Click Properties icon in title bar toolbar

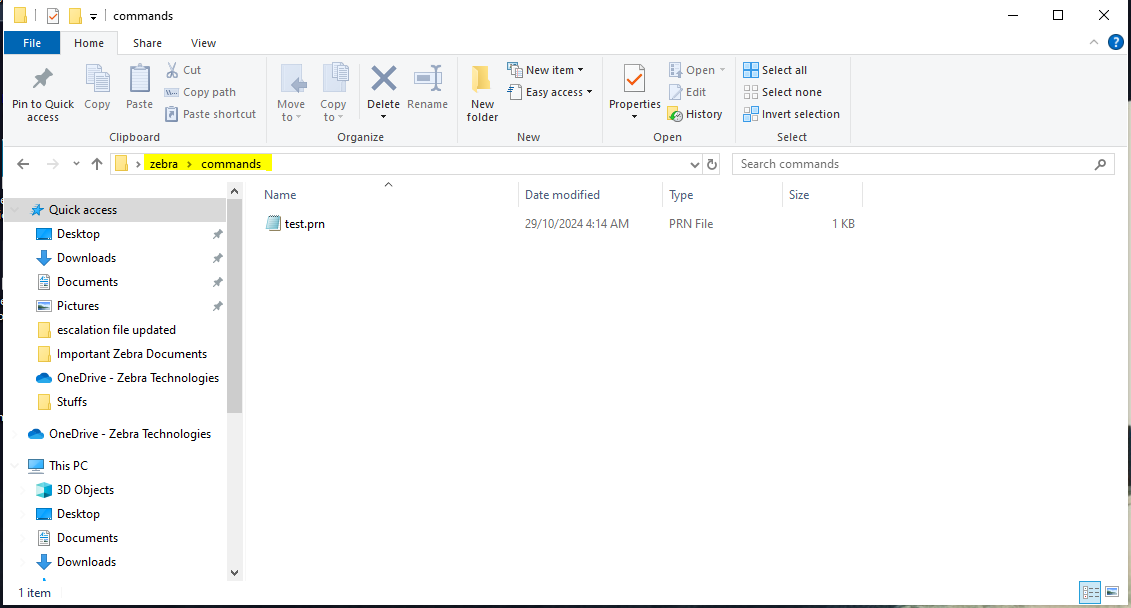pos(53,15)
